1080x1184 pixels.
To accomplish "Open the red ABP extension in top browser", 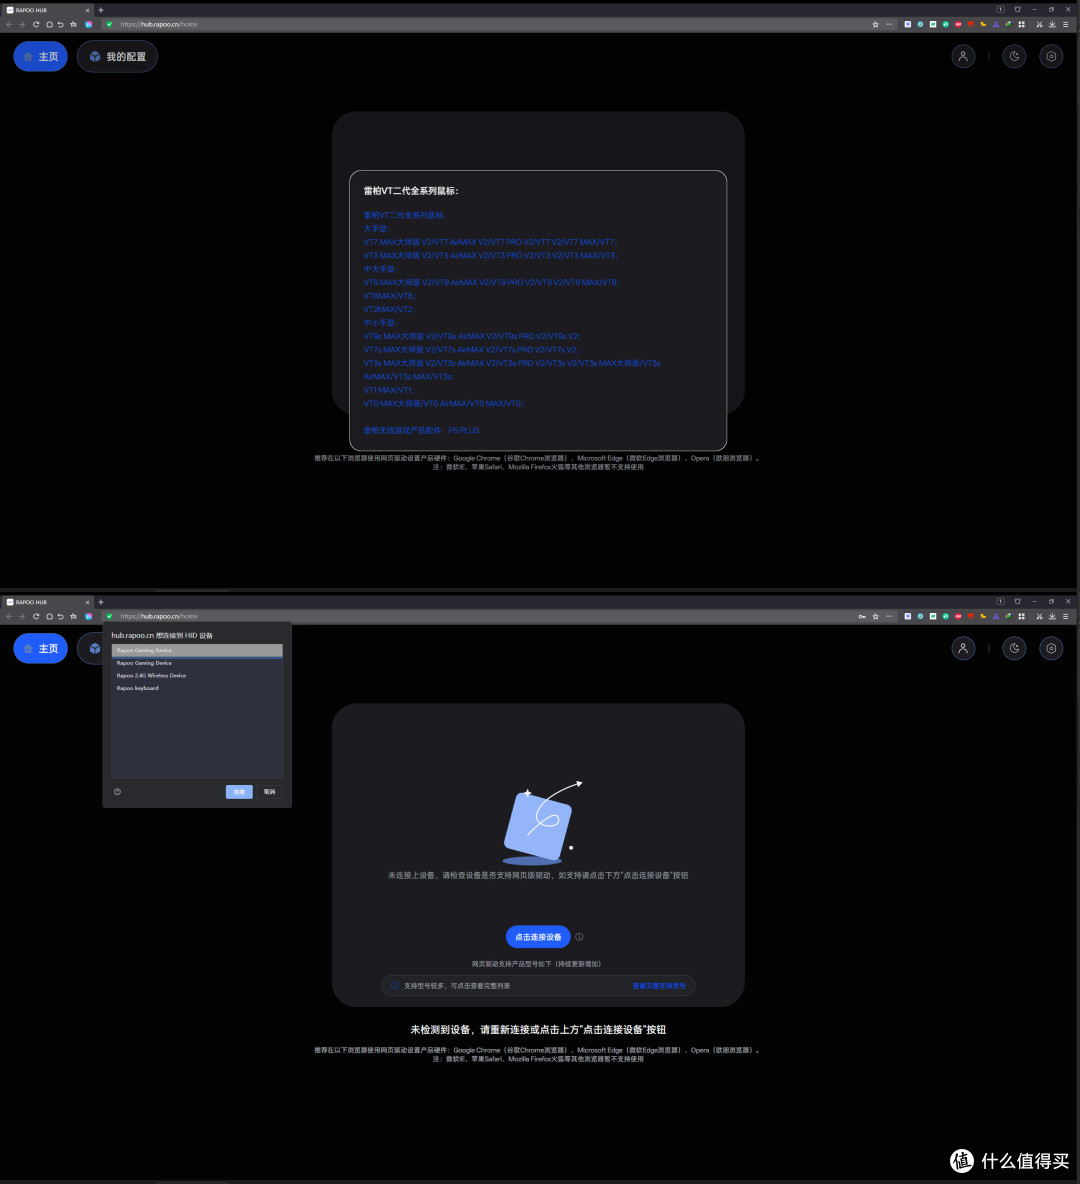I will [x=958, y=24].
